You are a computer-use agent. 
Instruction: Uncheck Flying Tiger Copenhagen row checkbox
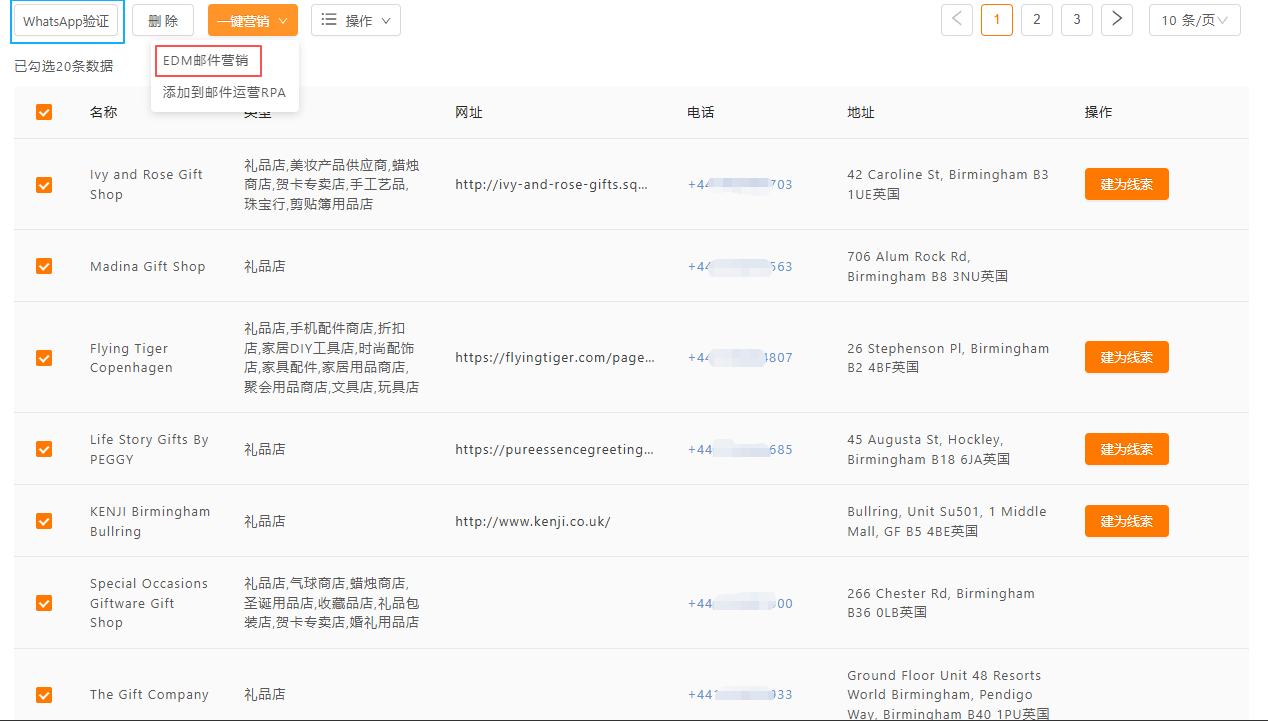pos(44,357)
